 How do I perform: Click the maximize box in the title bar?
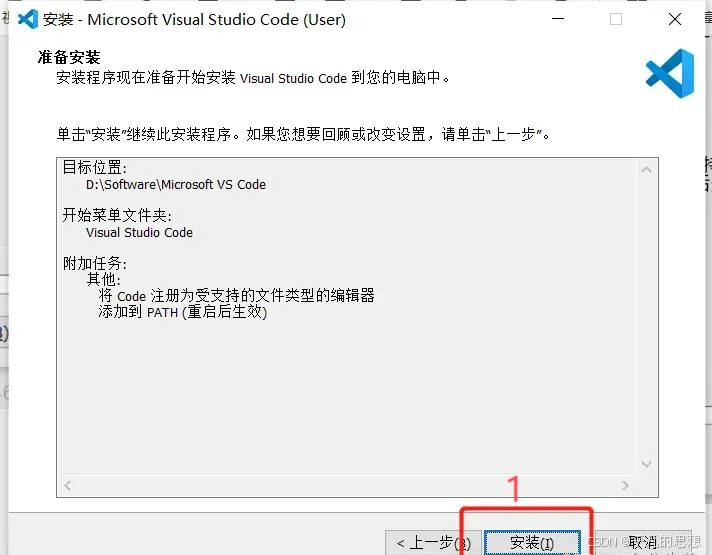coord(616,19)
